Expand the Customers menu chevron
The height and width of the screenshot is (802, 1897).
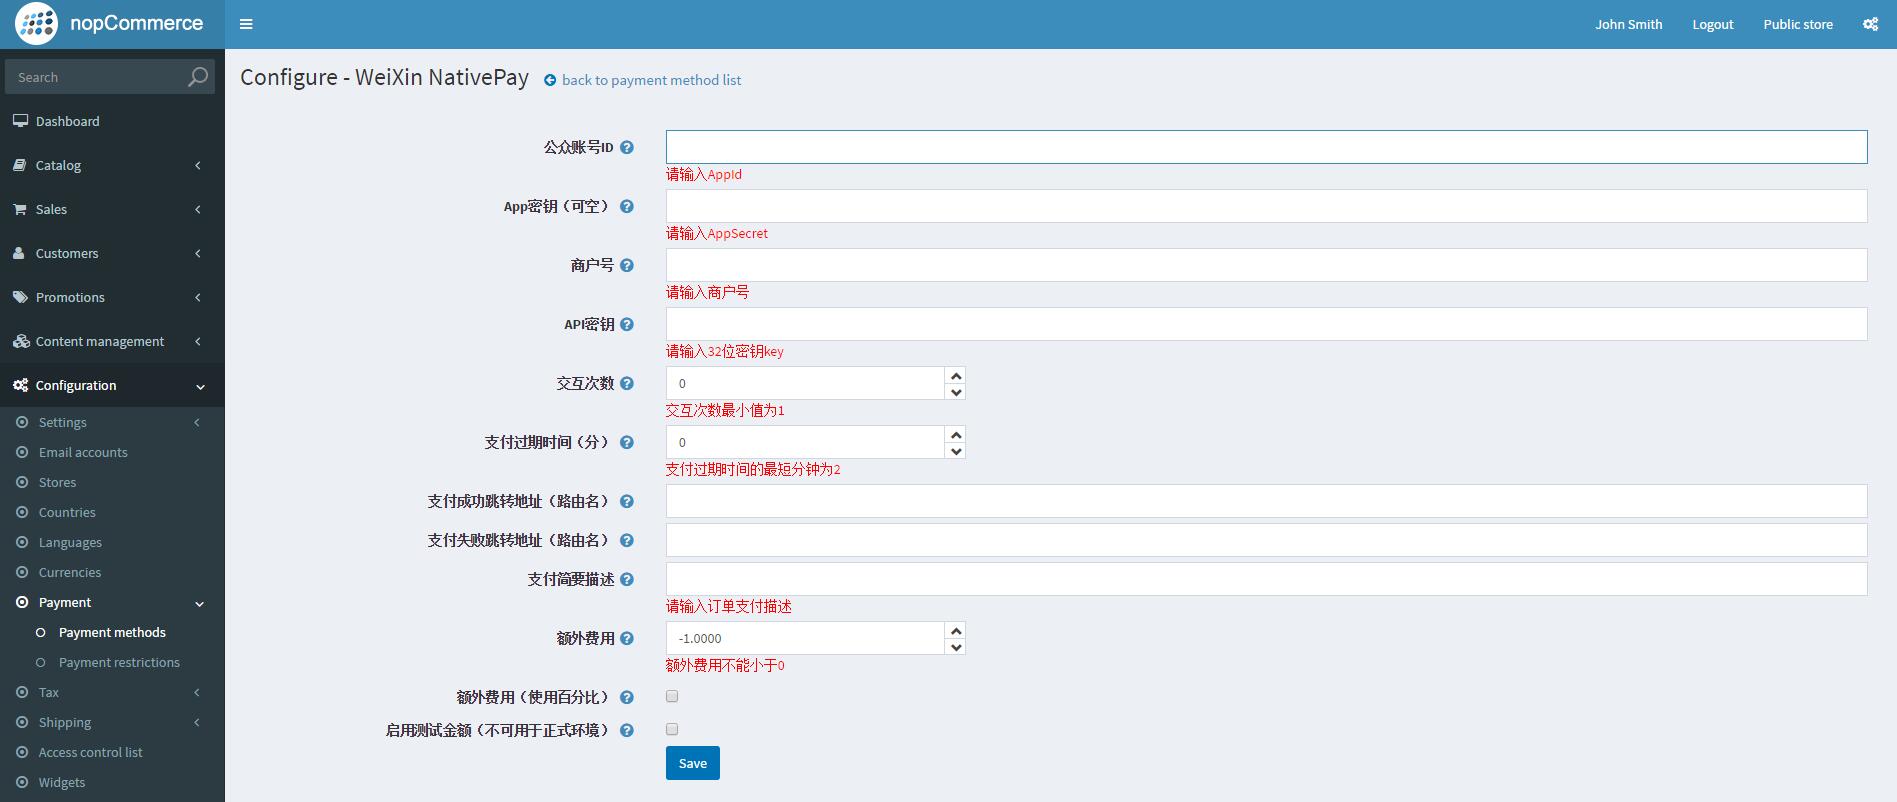tap(198, 253)
